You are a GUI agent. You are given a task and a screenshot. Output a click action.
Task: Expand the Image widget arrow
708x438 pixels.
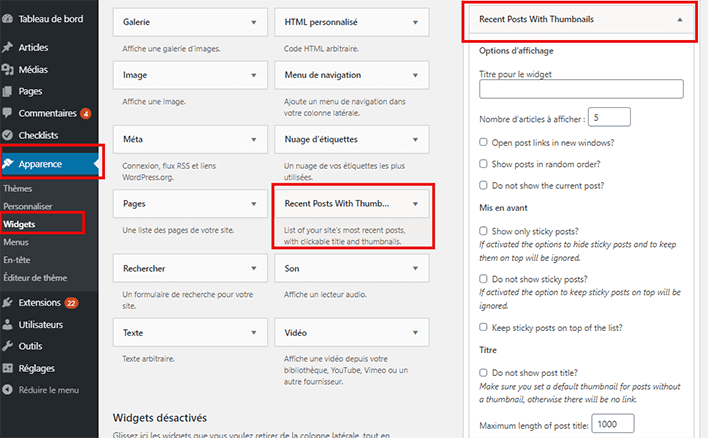click(254, 75)
